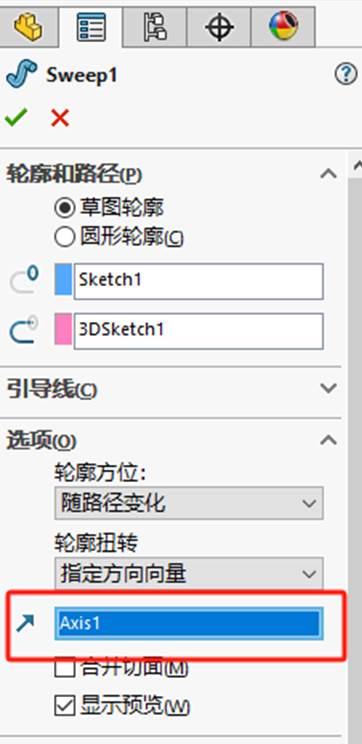Click the path selection icon beside 3DSketch1
This screenshot has width=362, height=744.
coord(24,329)
